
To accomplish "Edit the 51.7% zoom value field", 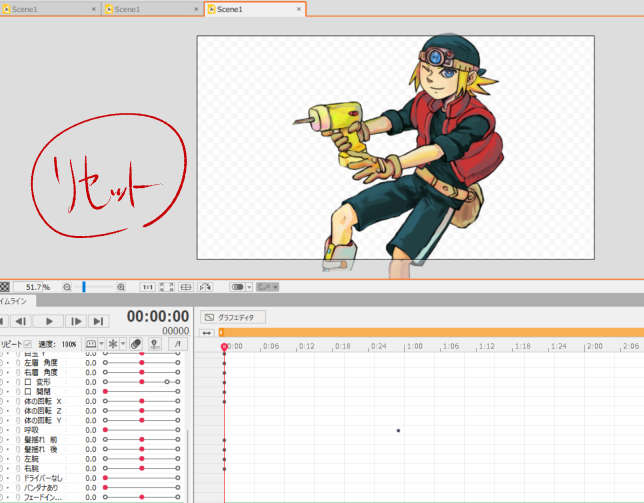I will (34, 287).
